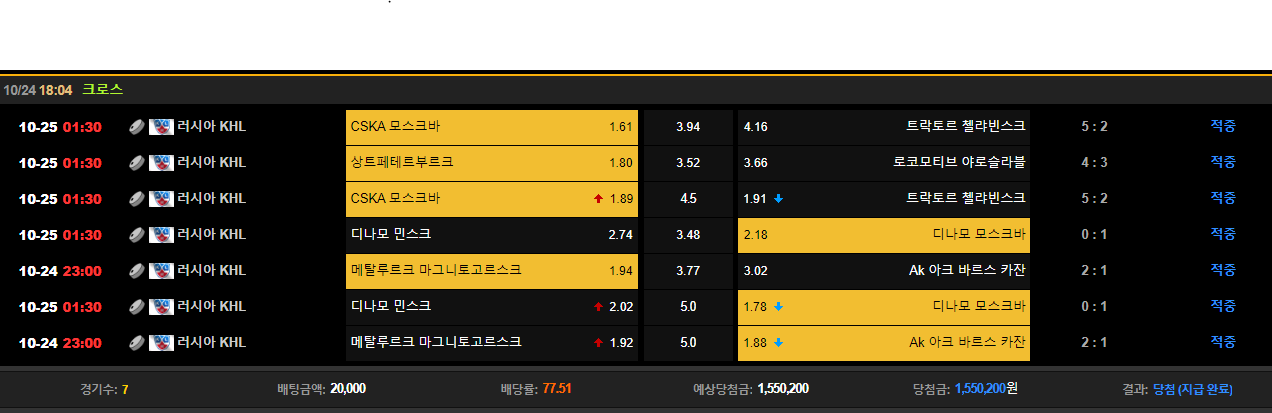Click the 당첨 (지급 완료) result status

tap(1192, 389)
